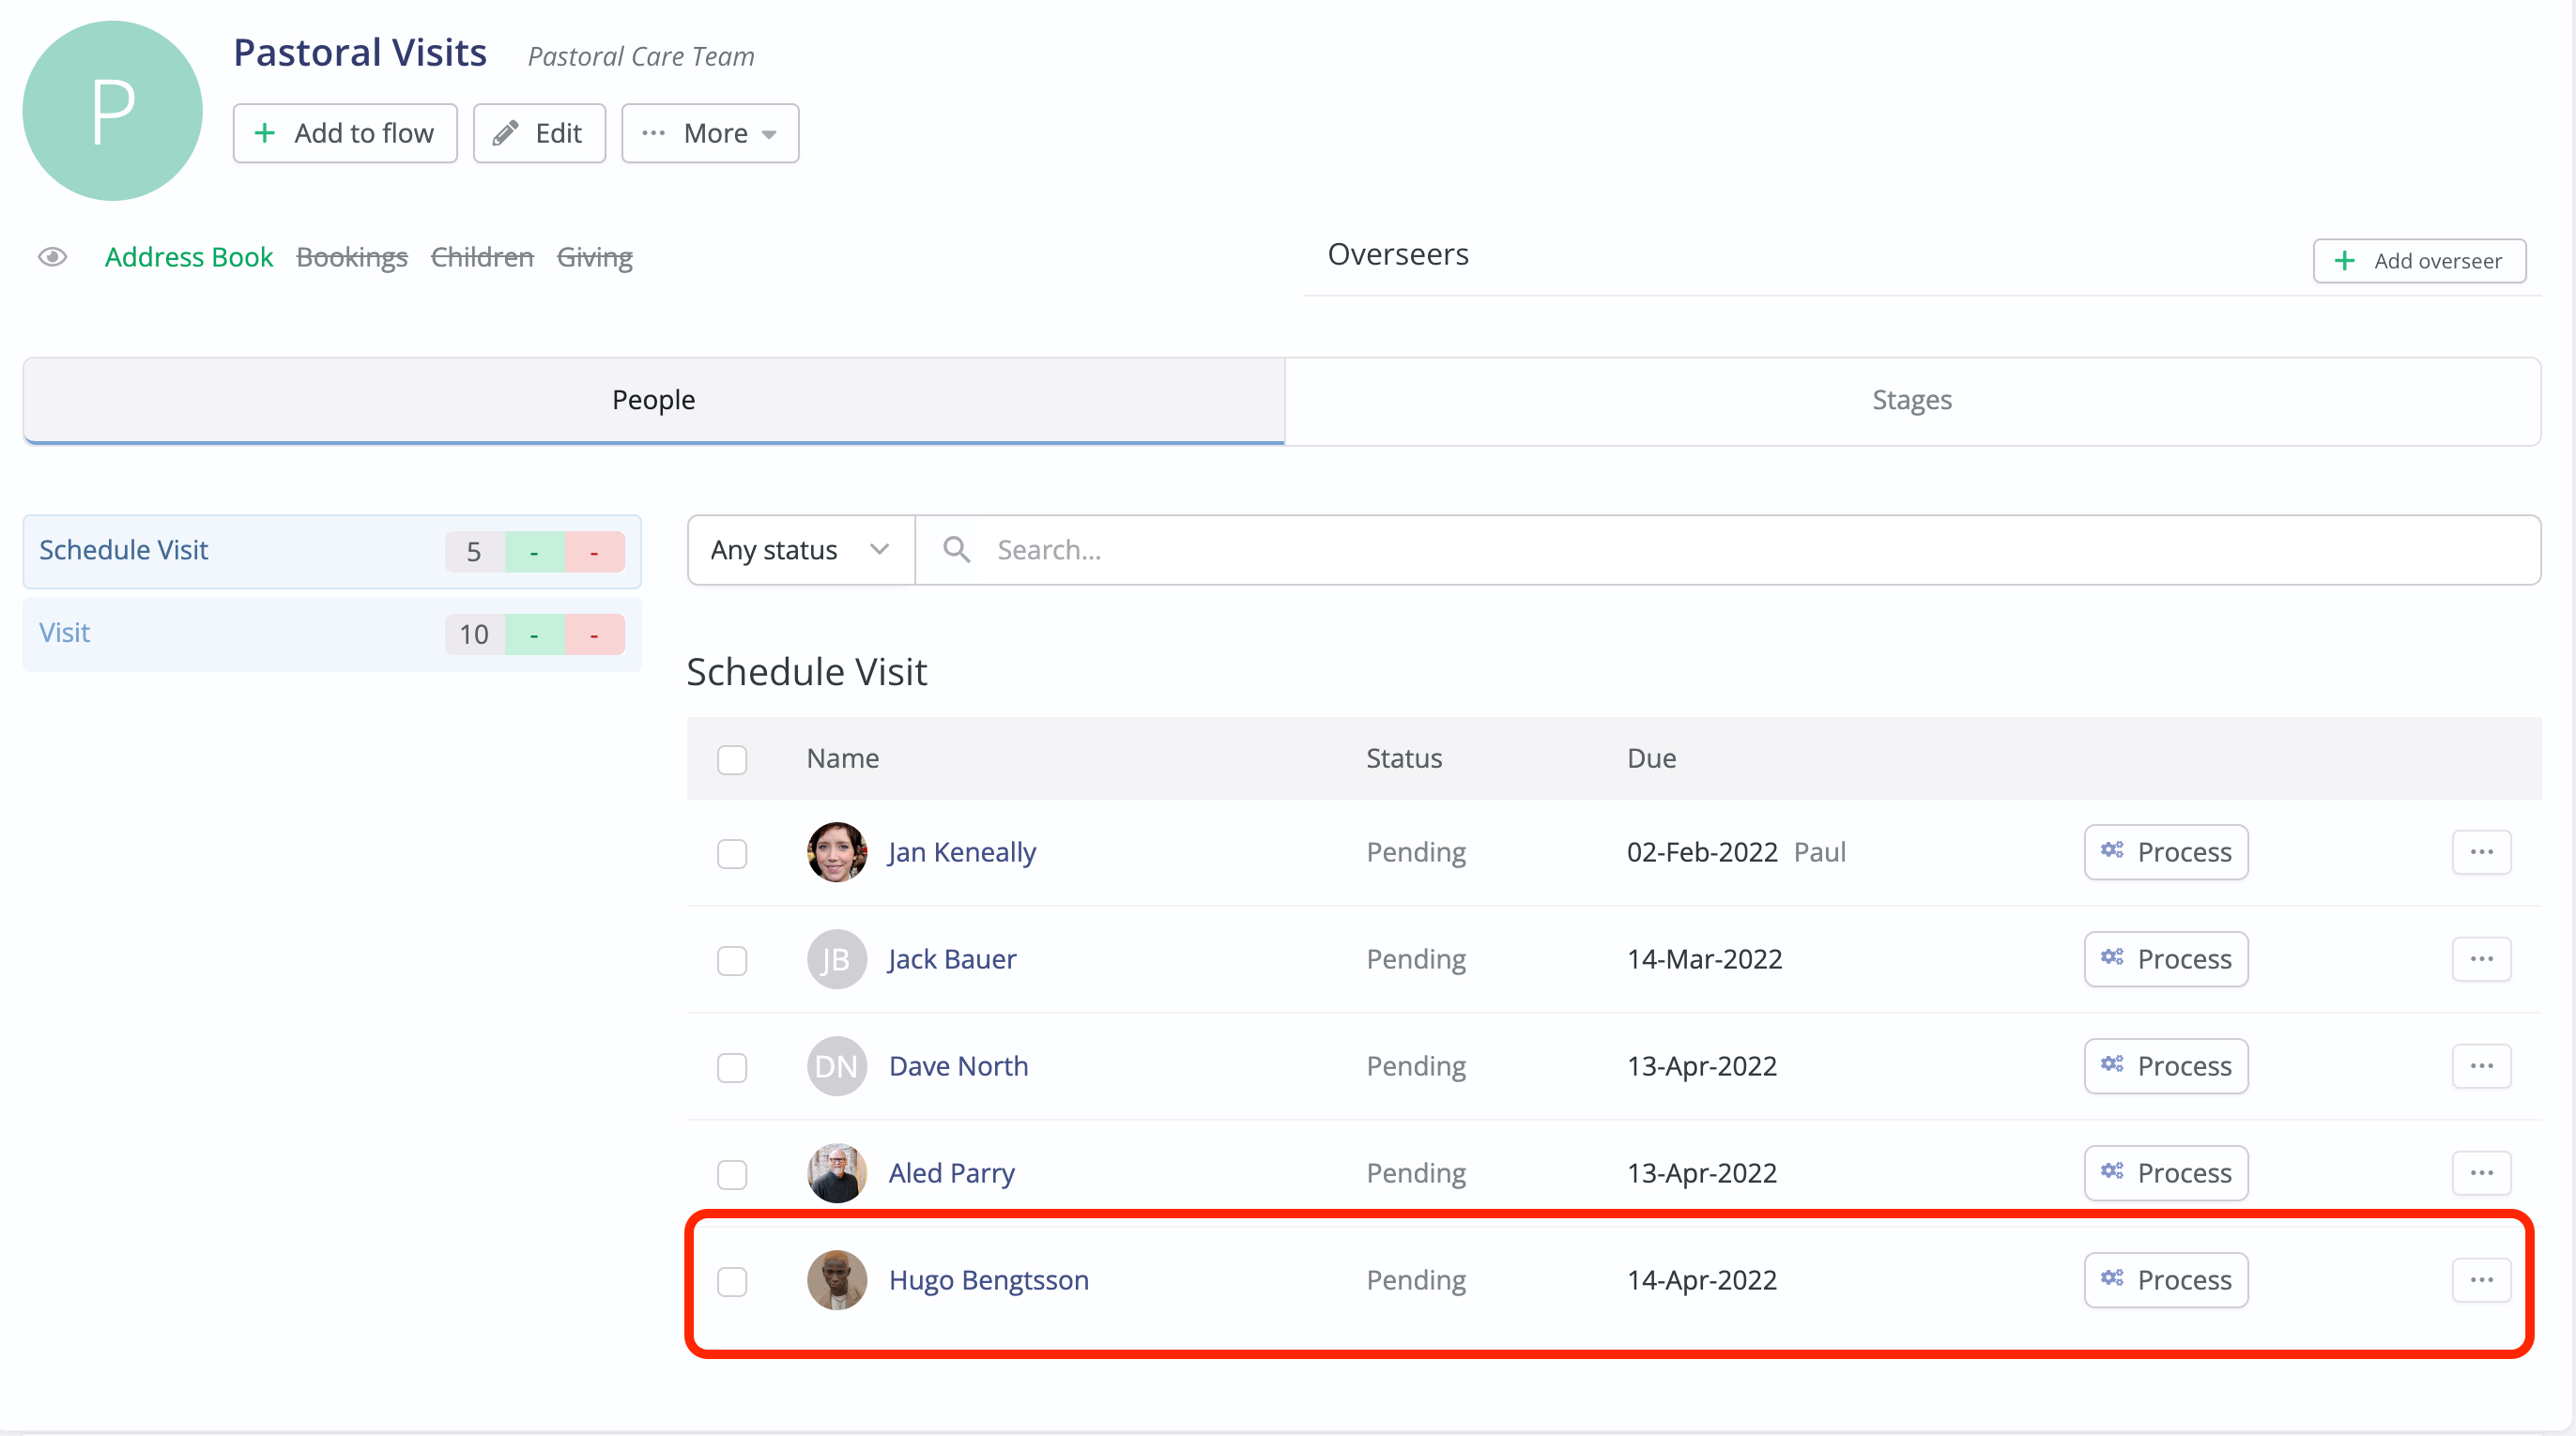Open ellipsis menu for Aled Parry
The width and height of the screenshot is (2576, 1436).
click(2481, 1173)
